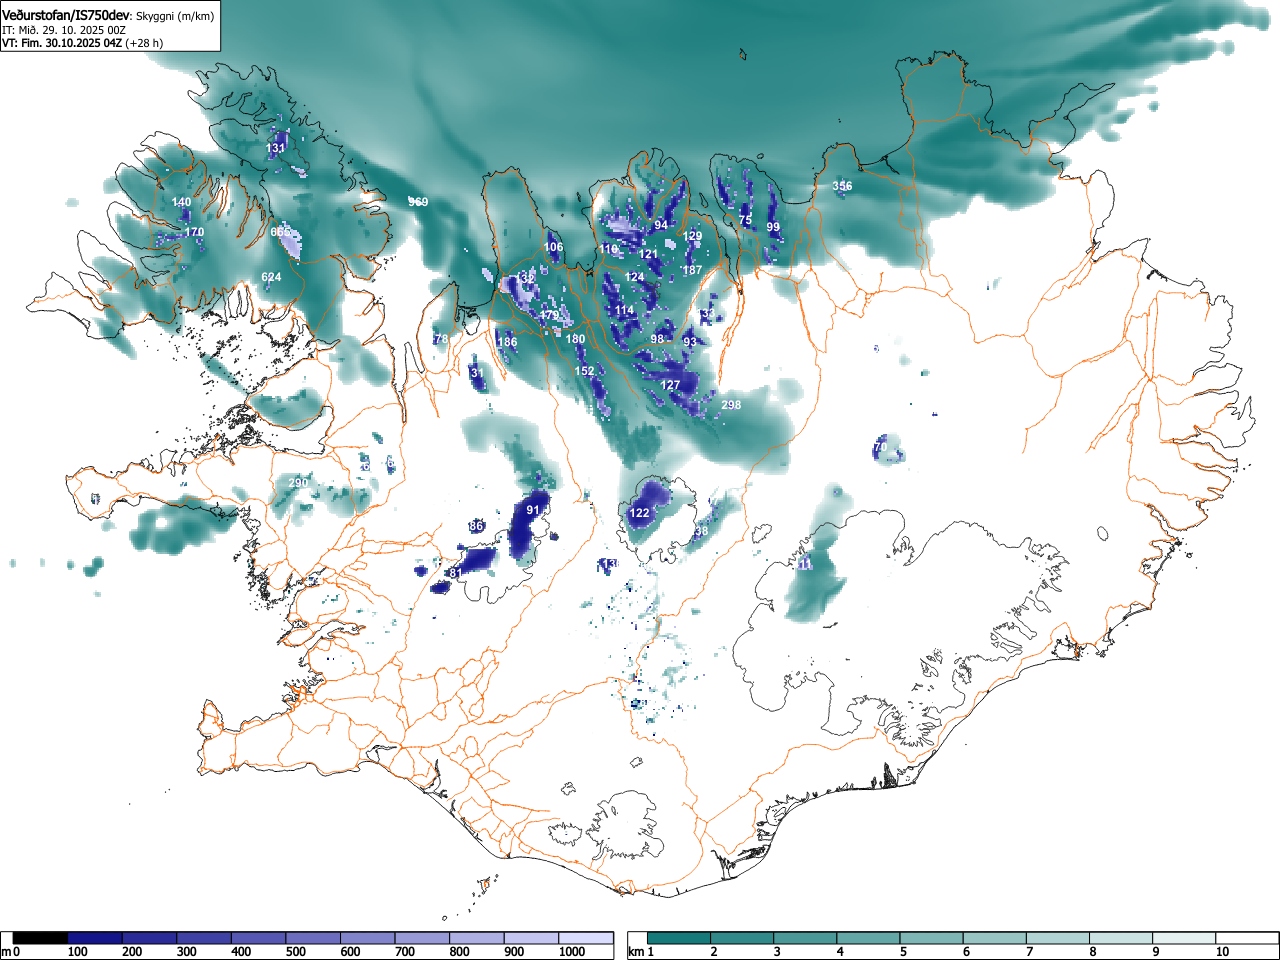Click the black 0–100 m legend swatch
This screenshot has height=960, width=1280.
pyautogui.click(x=41, y=938)
